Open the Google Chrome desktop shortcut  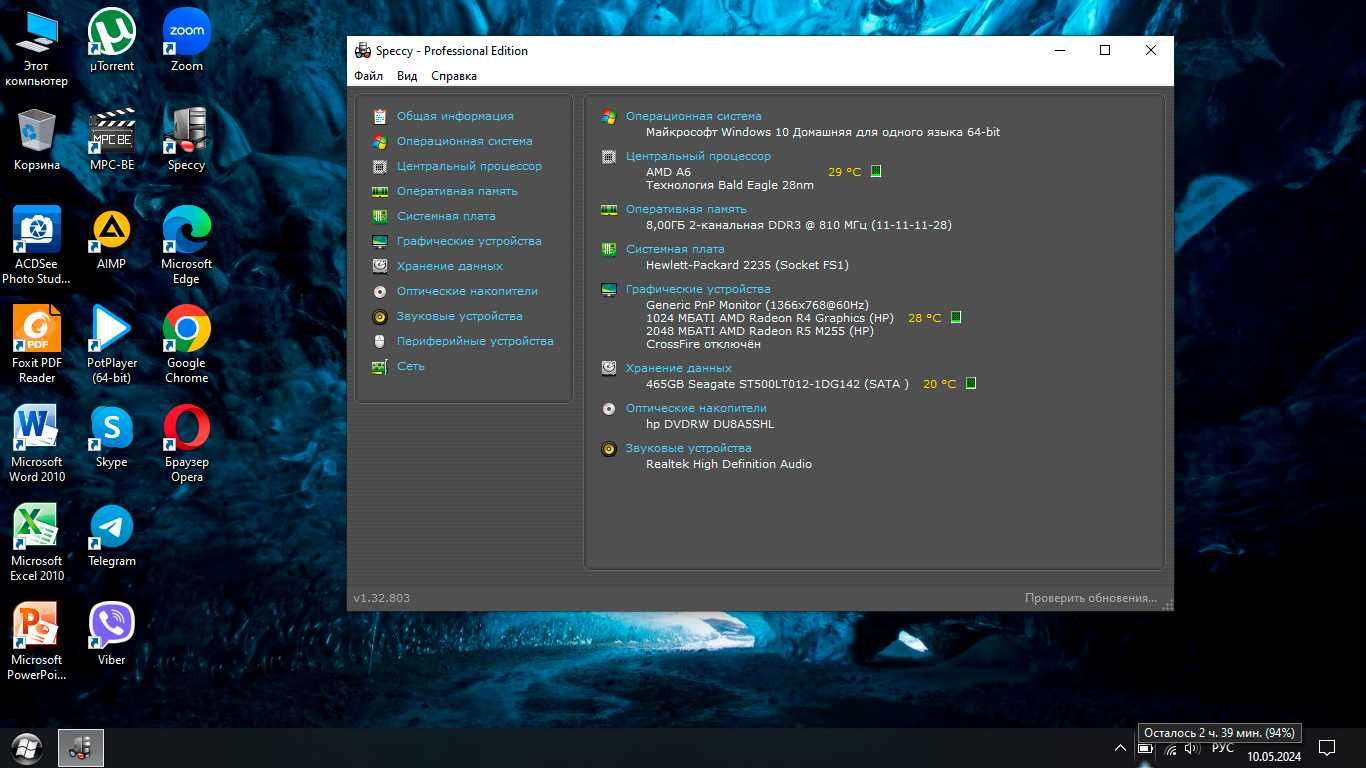point(186,344)
